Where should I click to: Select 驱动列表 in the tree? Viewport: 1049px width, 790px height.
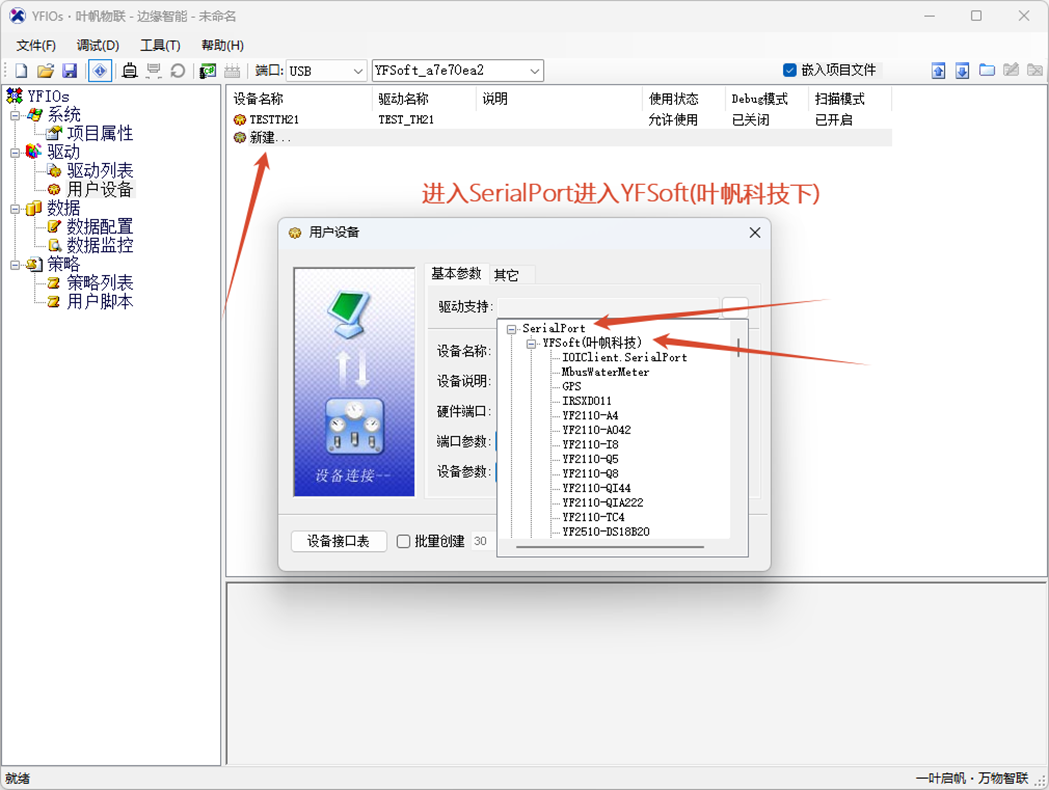(100, 171)
